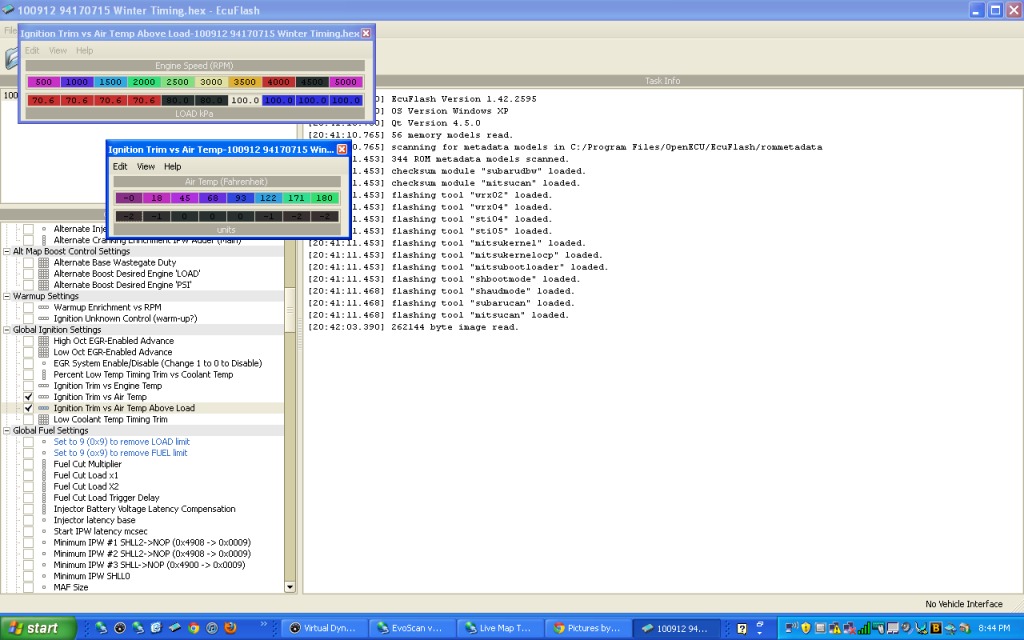Select the 3000 RPM axis cell
Screen dimensions: 1024x640
click(211, 82)
